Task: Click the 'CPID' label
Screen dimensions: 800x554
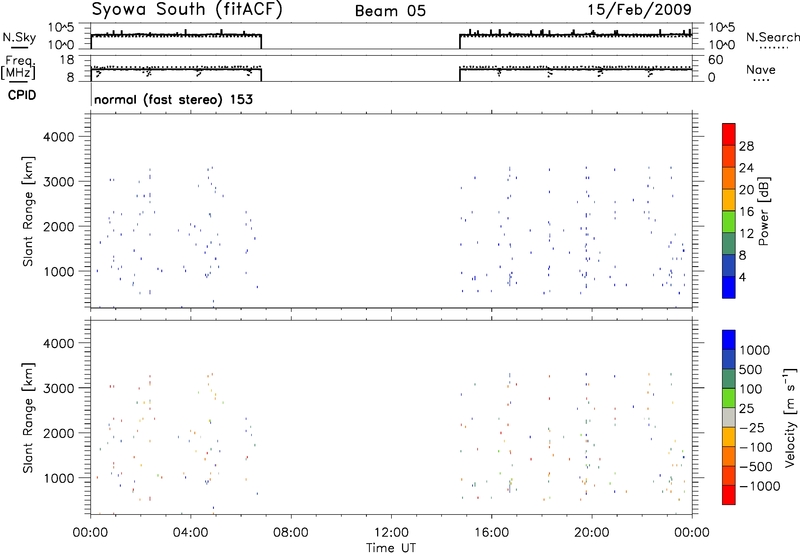Action: click(22, 95)
